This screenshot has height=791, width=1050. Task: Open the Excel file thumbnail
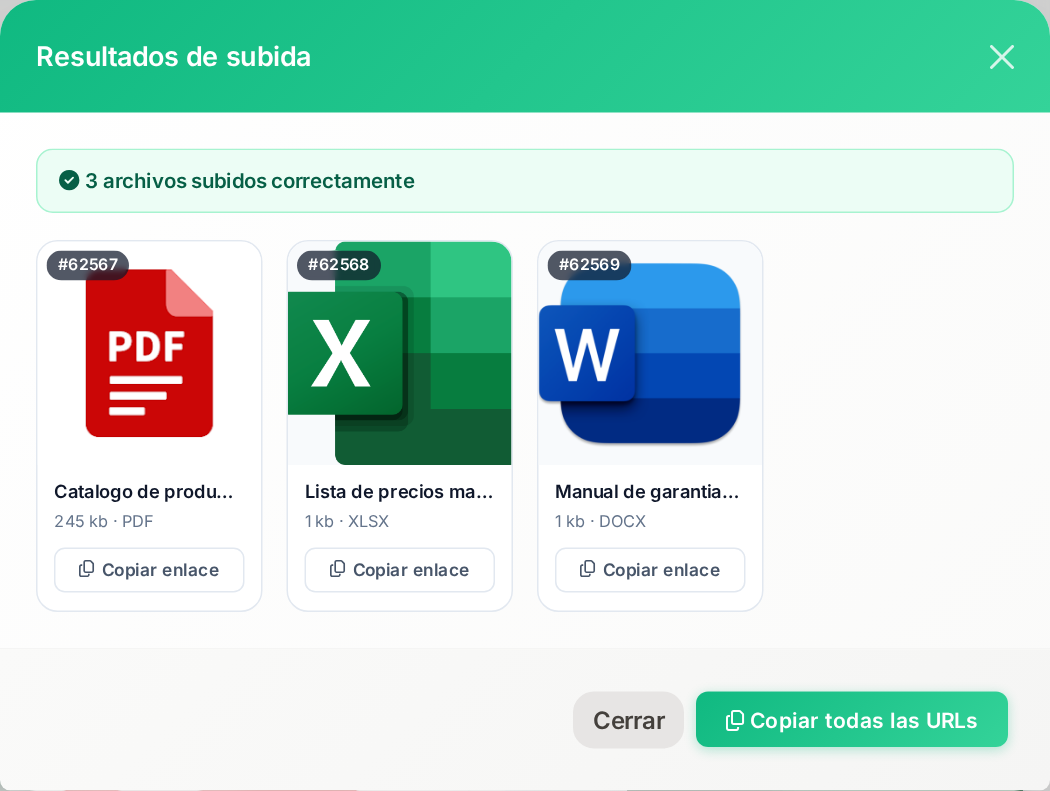400,353
